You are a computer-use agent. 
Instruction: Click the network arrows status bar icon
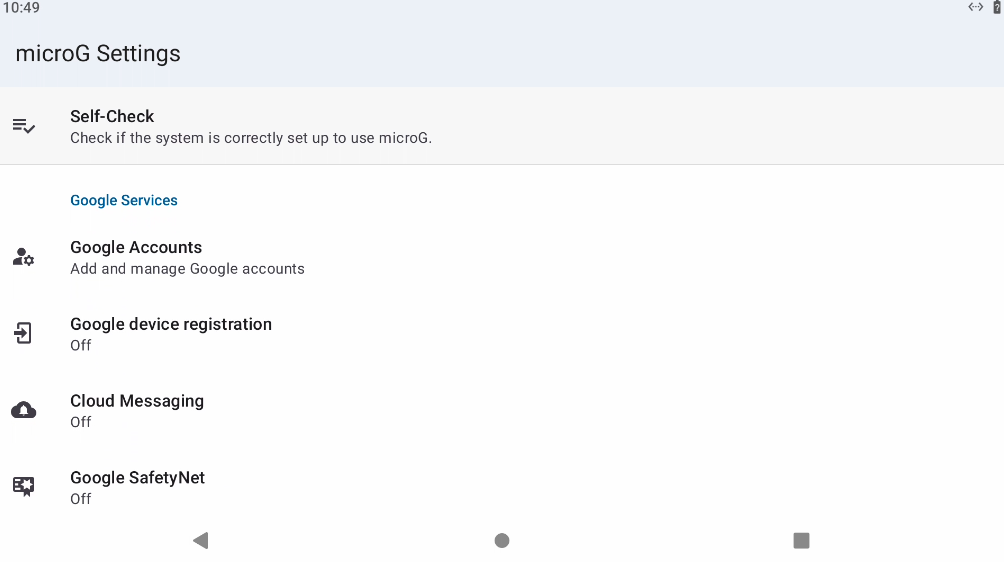[975, 8]
